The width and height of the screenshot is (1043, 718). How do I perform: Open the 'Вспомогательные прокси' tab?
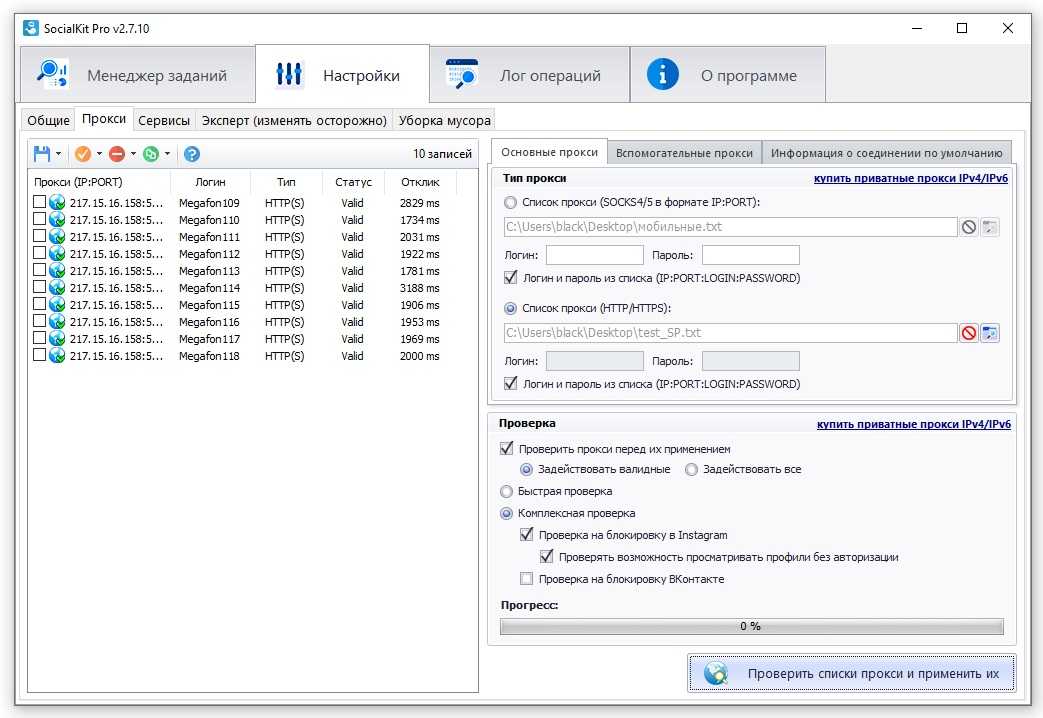pos(684,153)
